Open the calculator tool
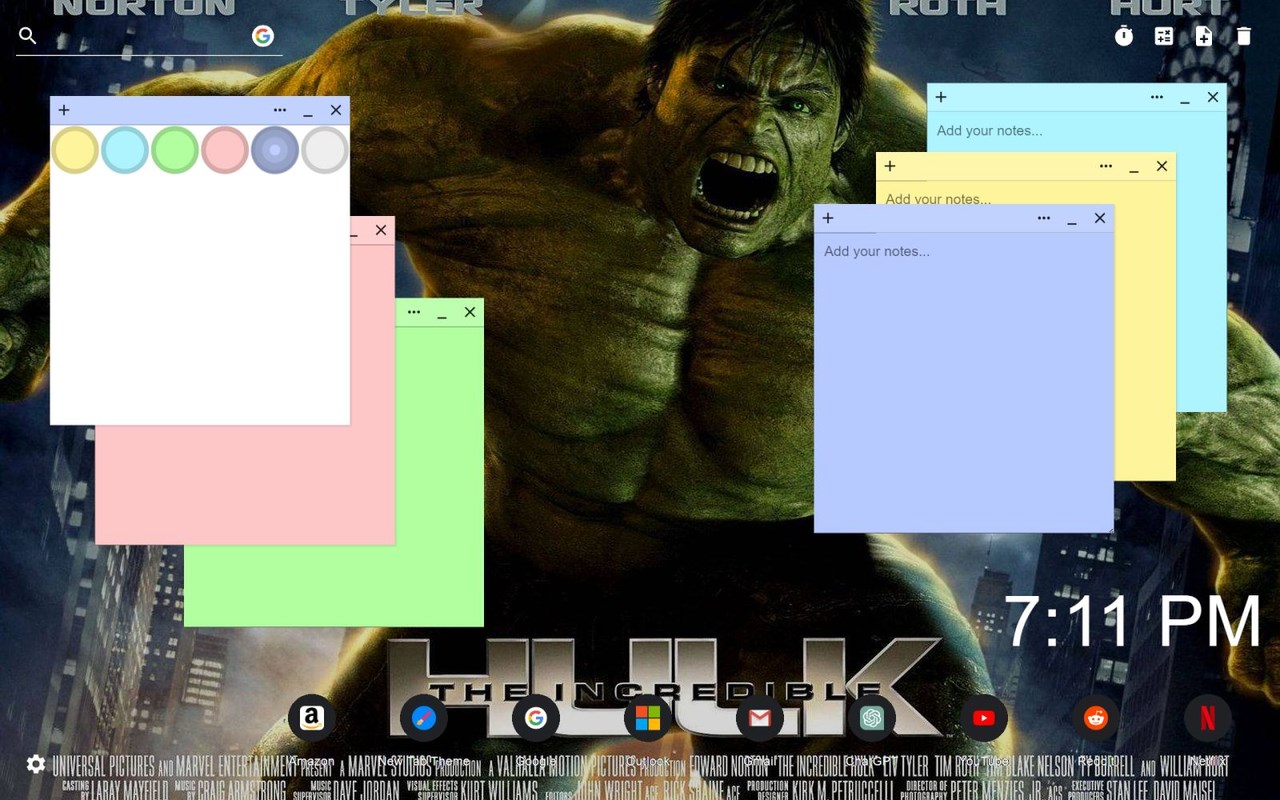Image resolution: width=1280 pixels, height=800 pixels. point(1164,36)
